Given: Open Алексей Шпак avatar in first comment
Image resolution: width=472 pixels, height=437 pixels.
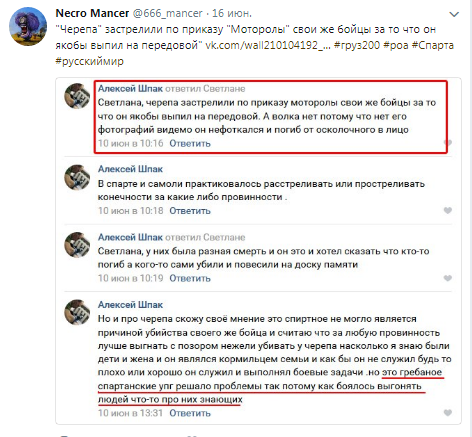Looking at the screenshot, I should click(77, 96).
